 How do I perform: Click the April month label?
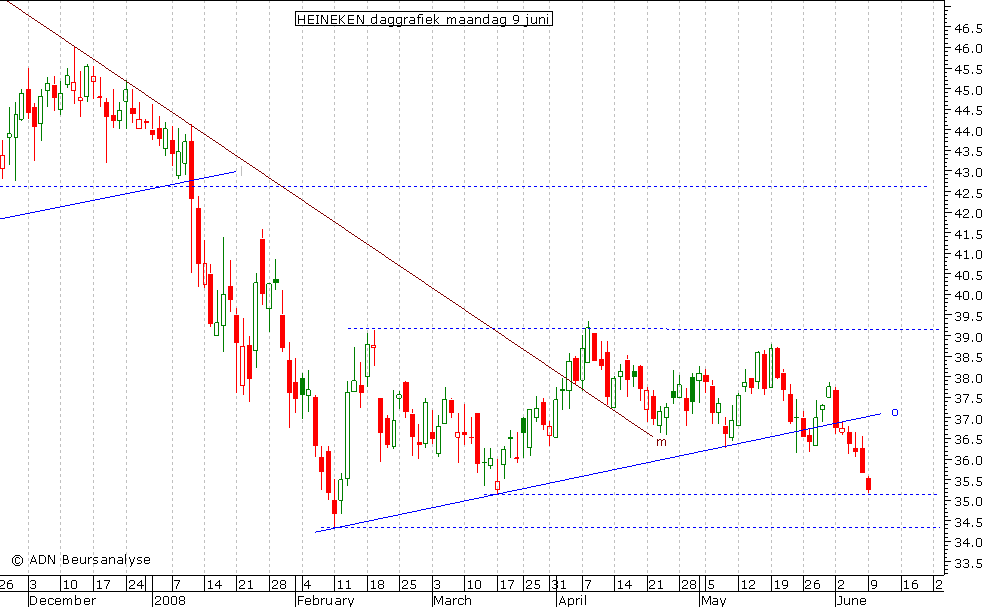click(x=572, y=600)
